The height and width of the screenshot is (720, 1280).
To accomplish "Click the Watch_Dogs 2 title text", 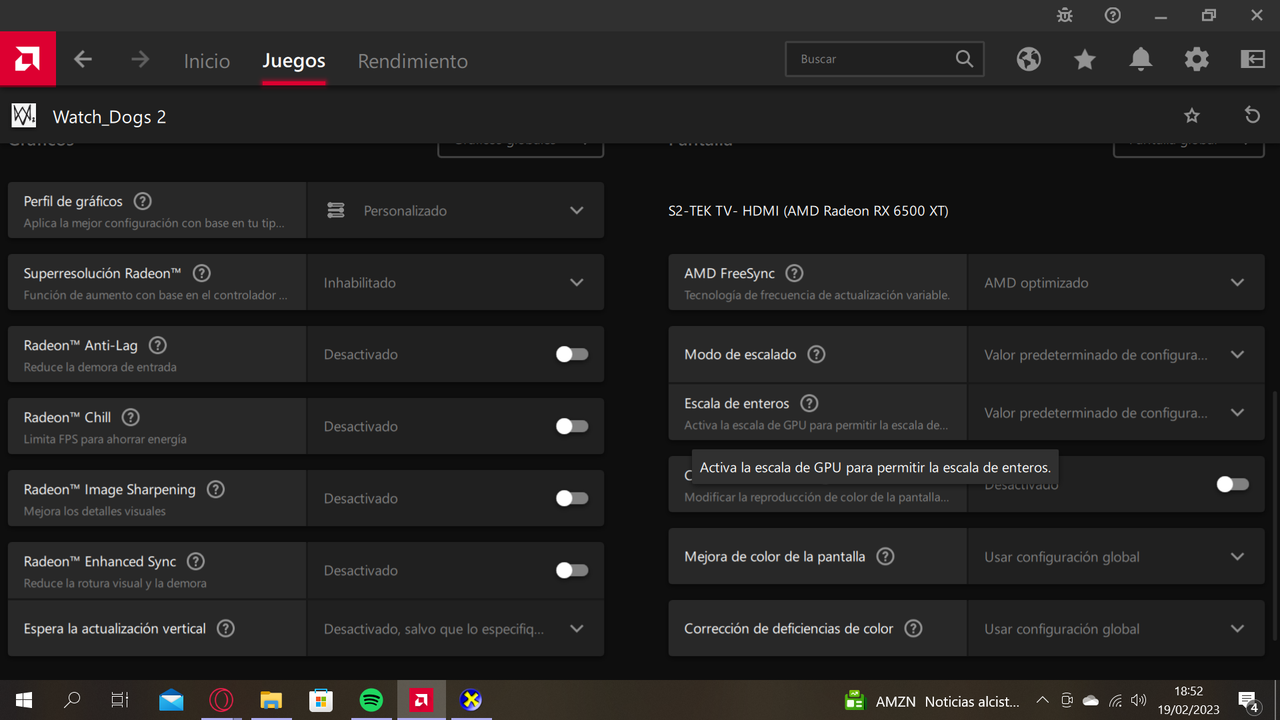I will [x=109, y=117].
